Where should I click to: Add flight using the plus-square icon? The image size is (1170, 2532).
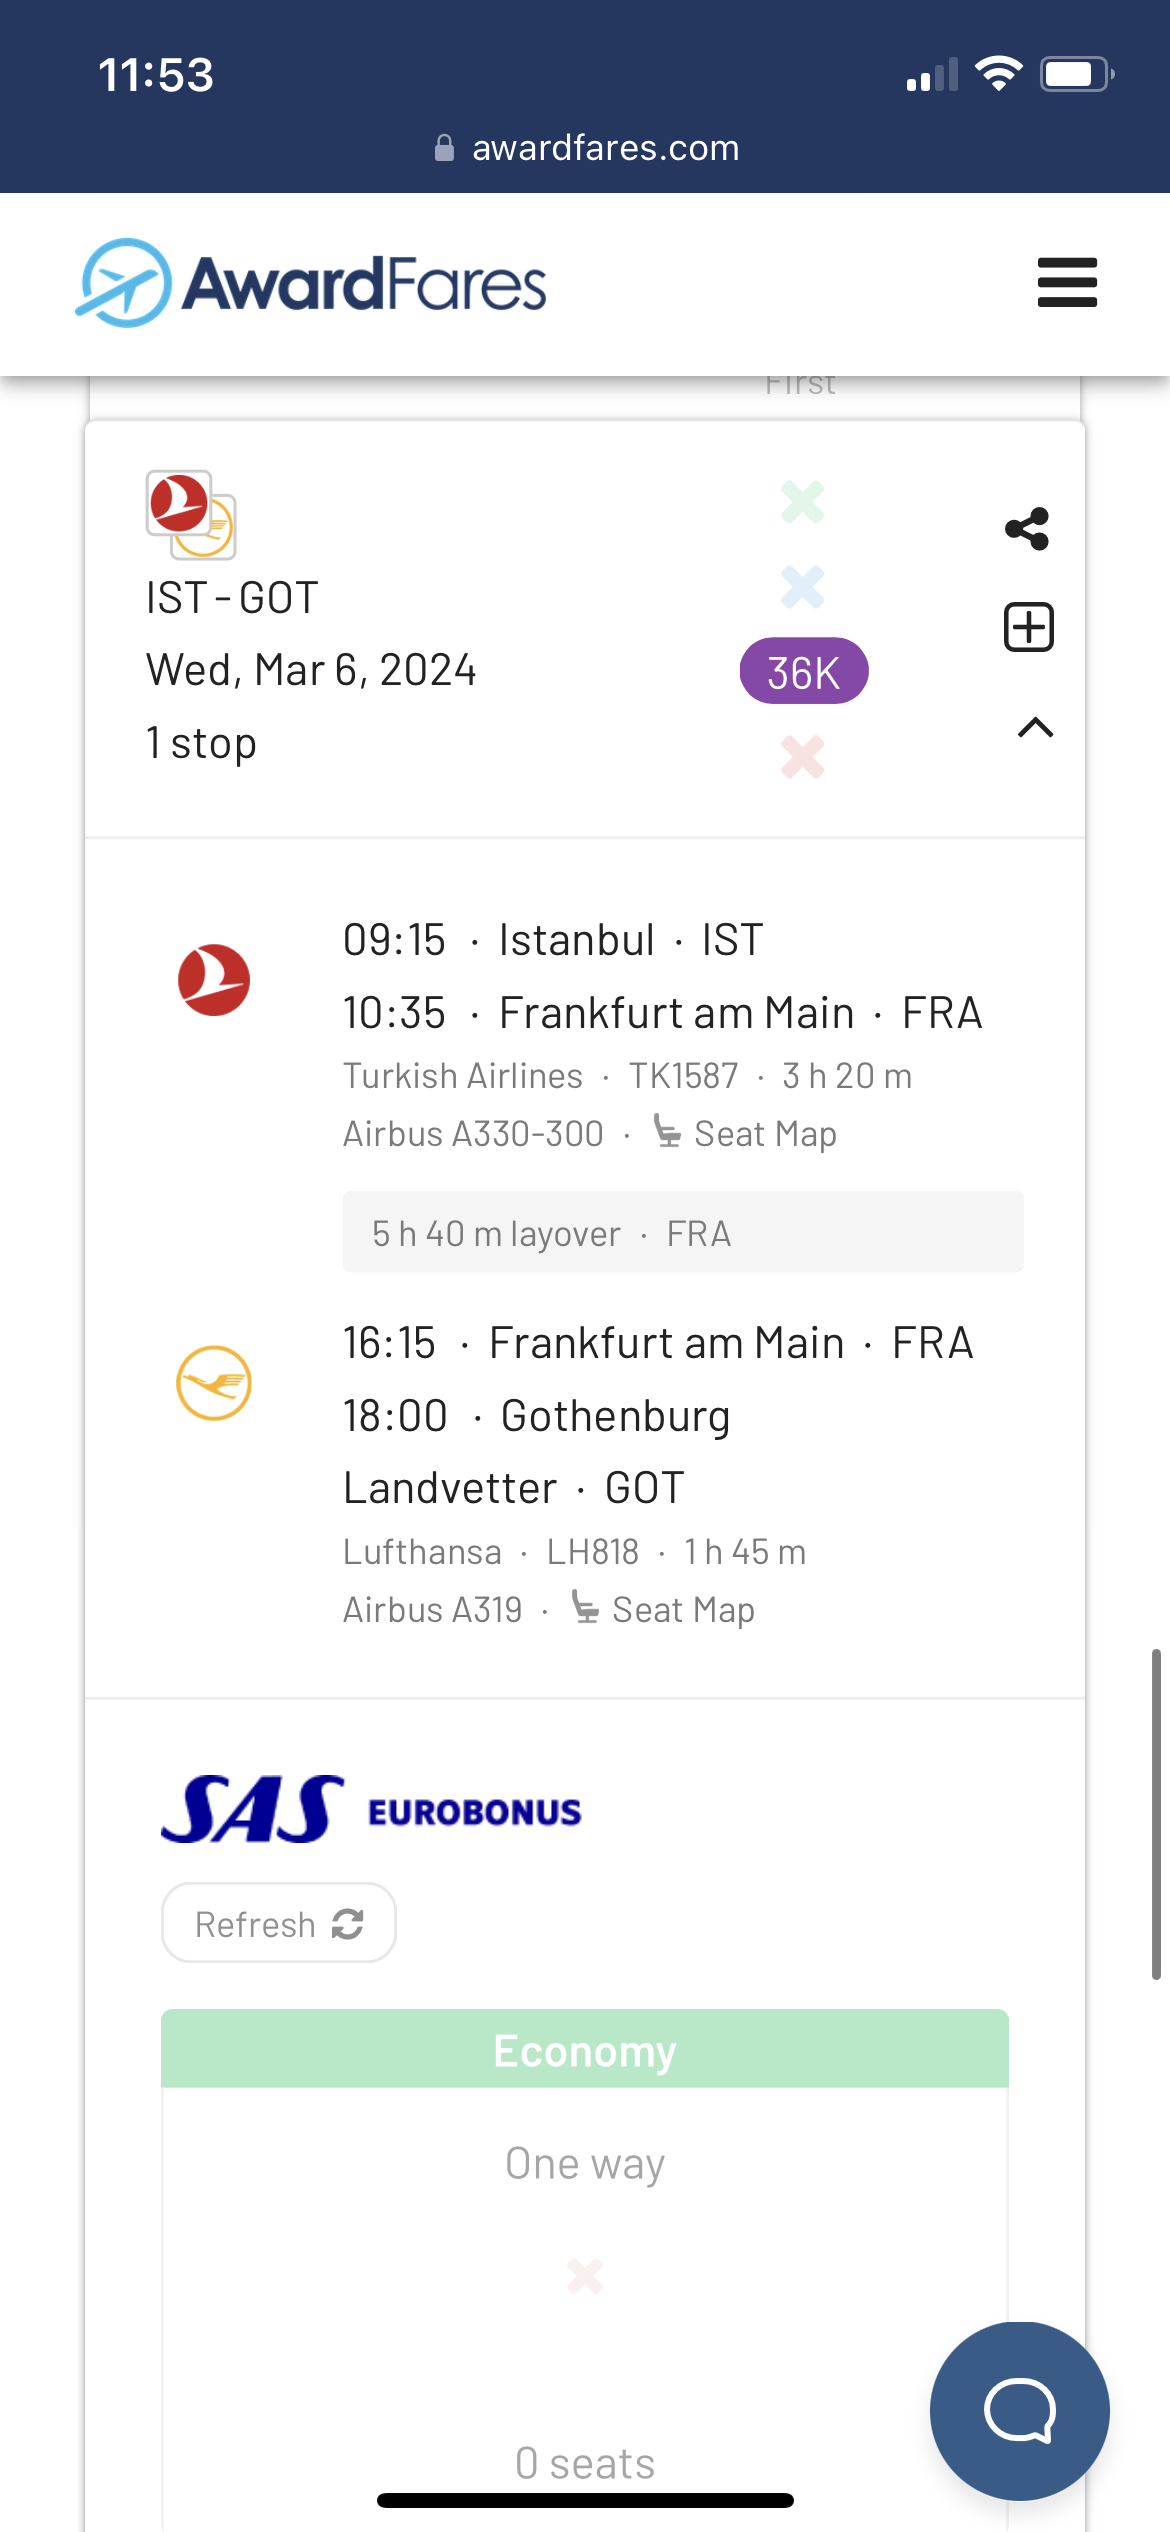tap(1028, 628)
